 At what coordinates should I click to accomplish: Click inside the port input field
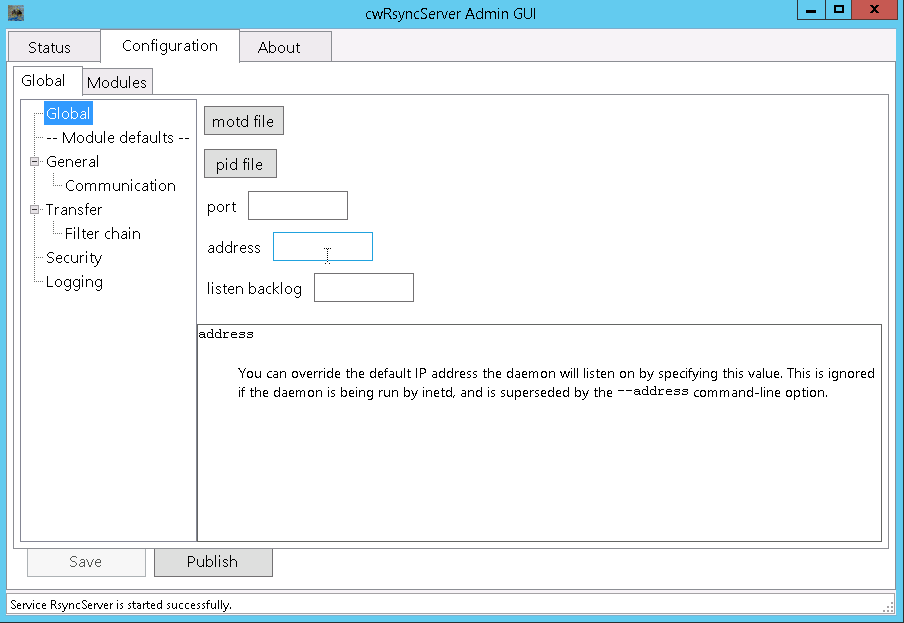(x=297, y=205)
